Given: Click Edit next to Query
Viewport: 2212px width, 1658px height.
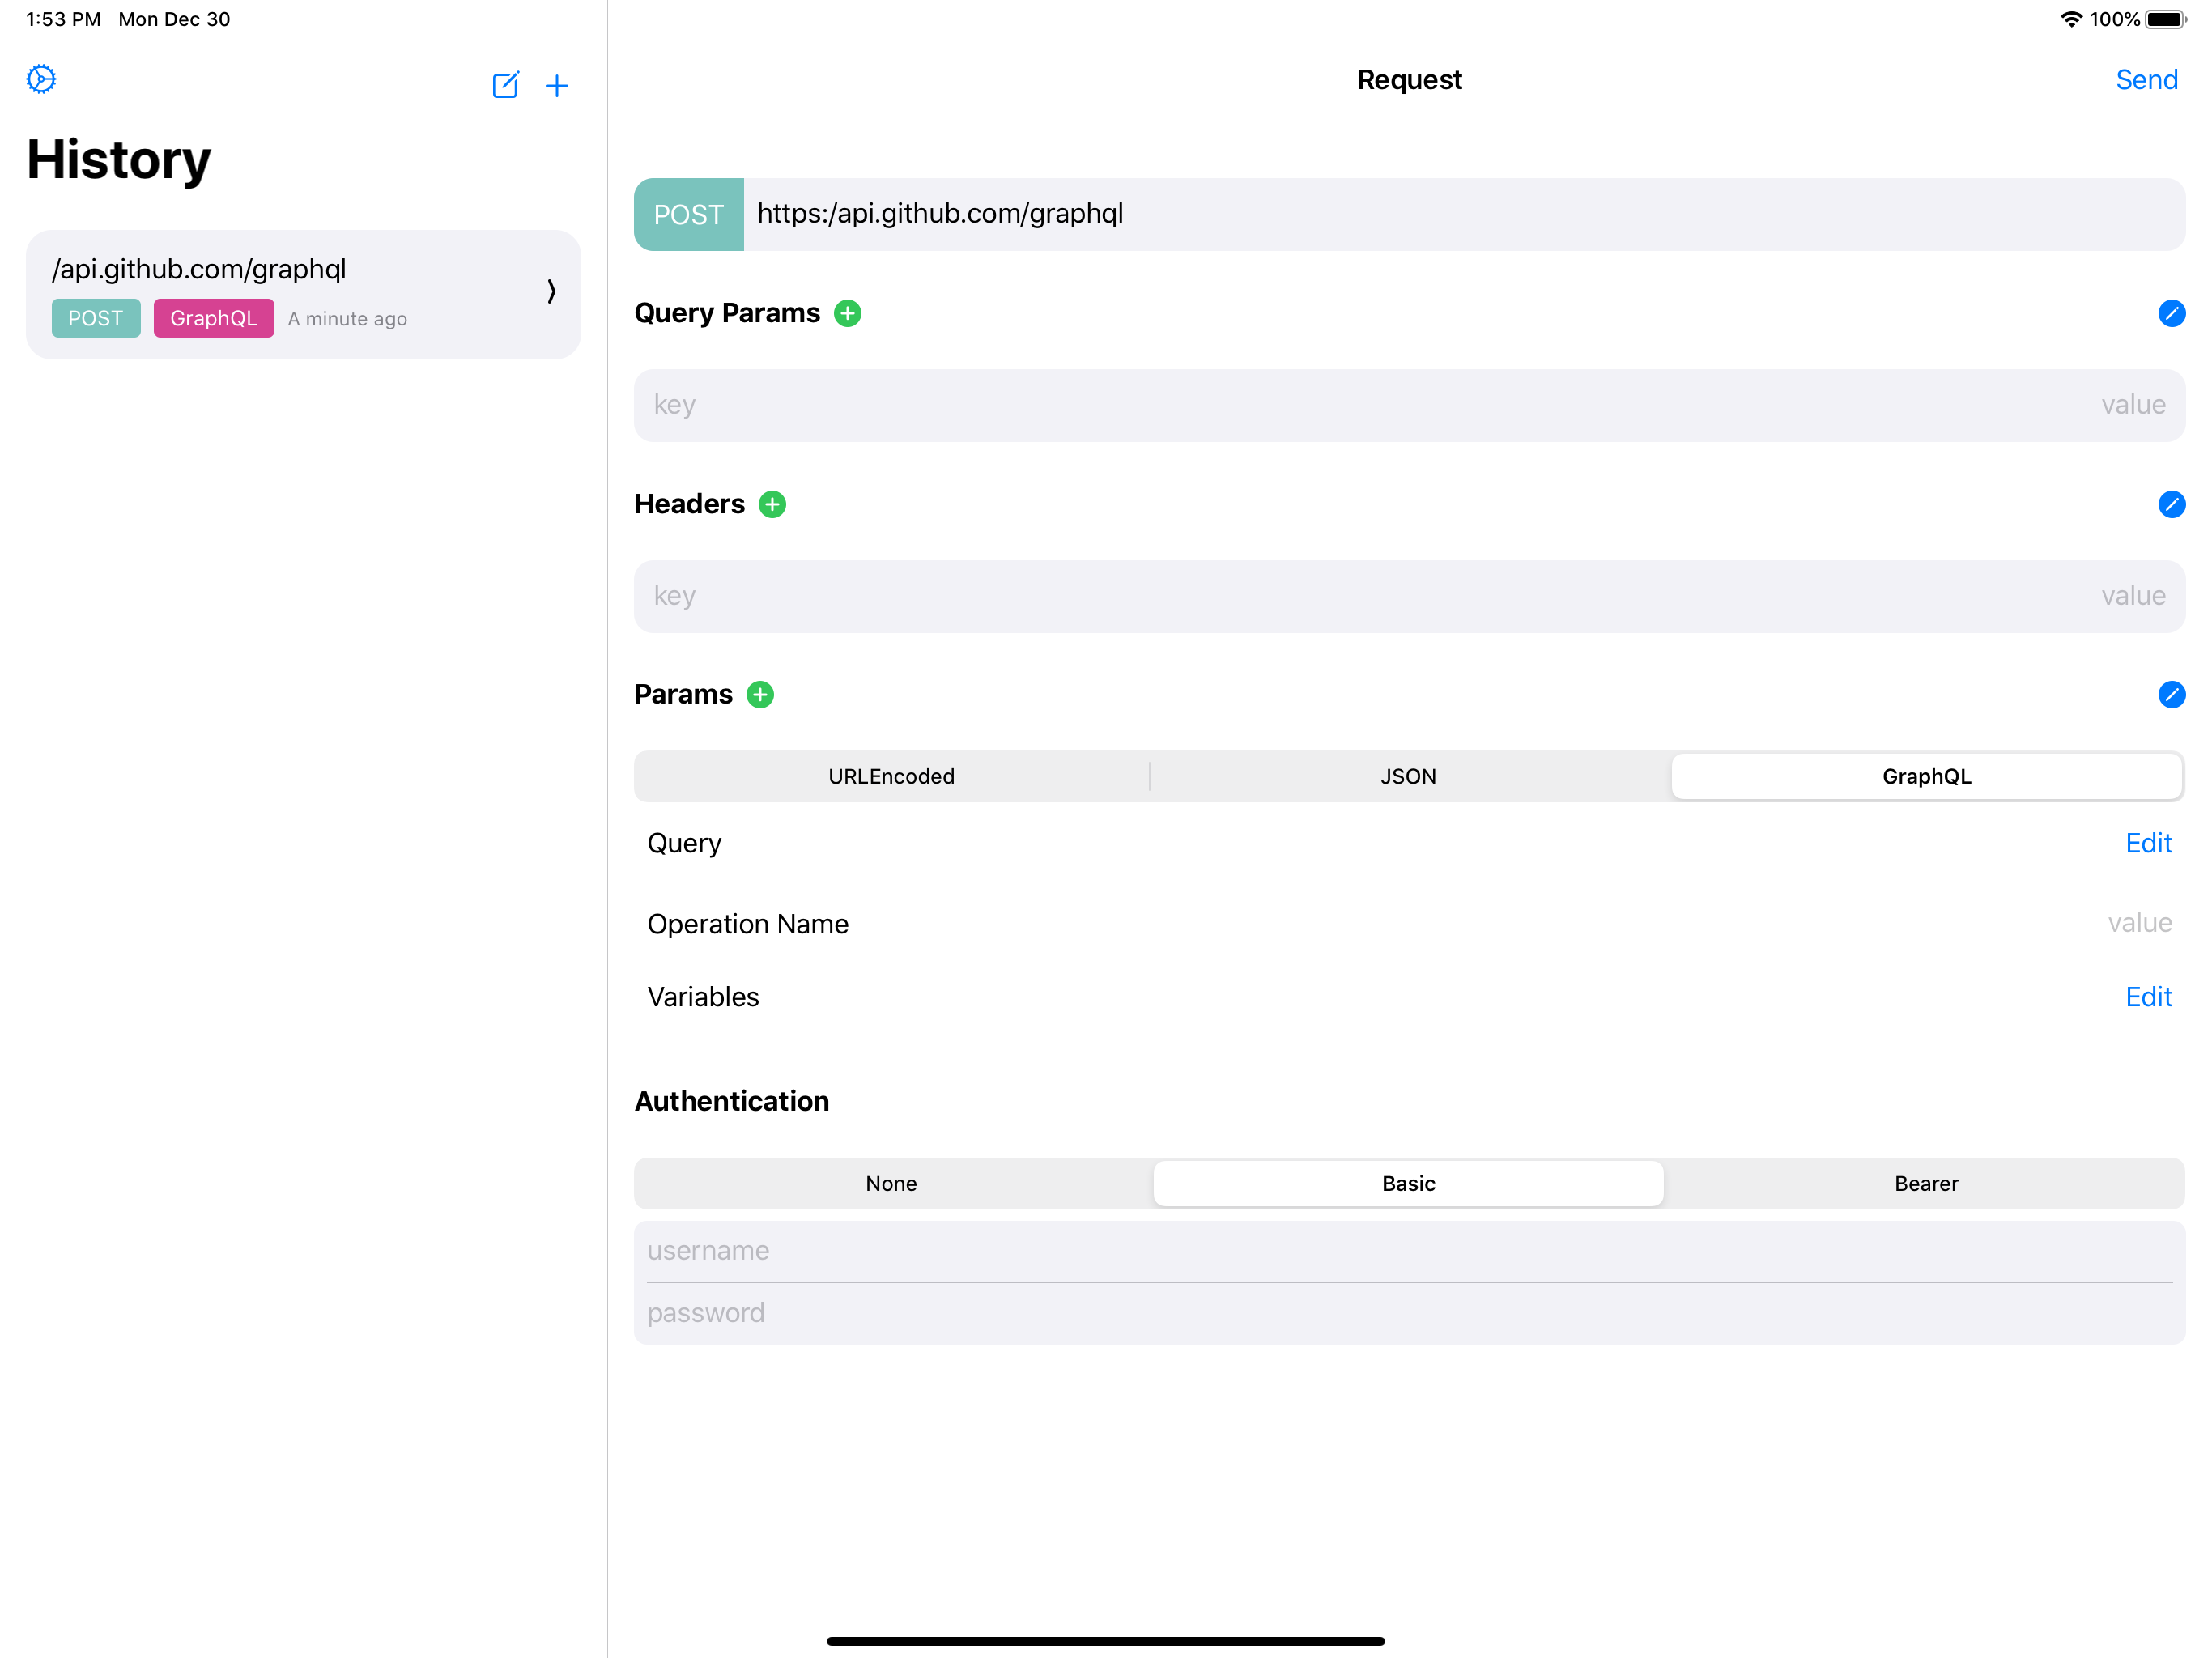Looking at the screenshot, I should click(2148, 843).
